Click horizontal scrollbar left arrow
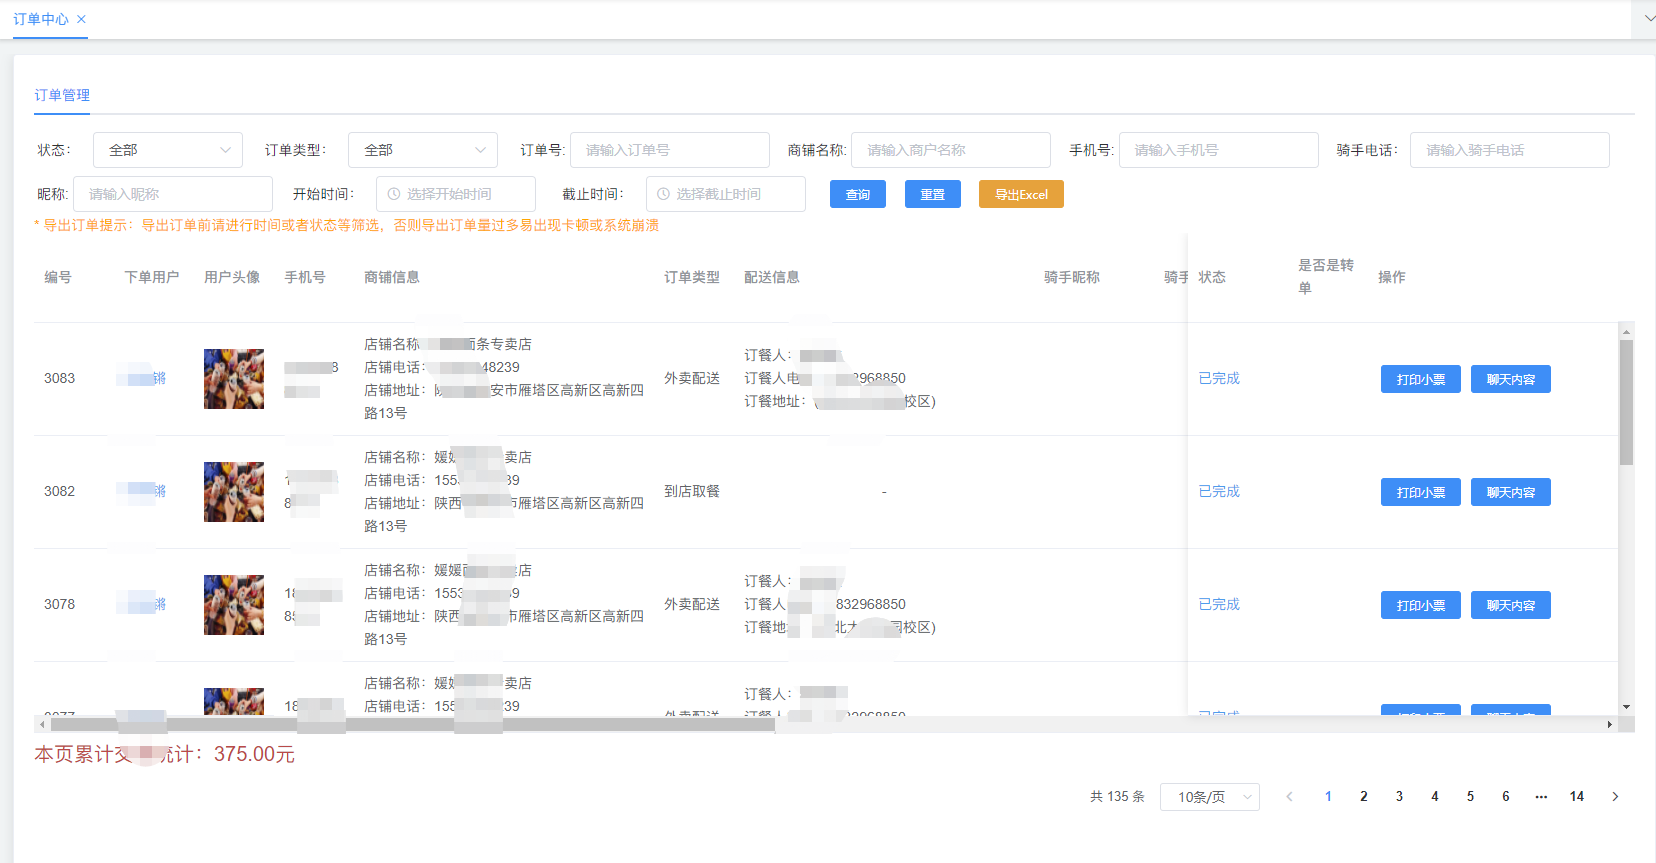Image resolution: width=1656 pixels, height=863 pixels. [41, 724]
